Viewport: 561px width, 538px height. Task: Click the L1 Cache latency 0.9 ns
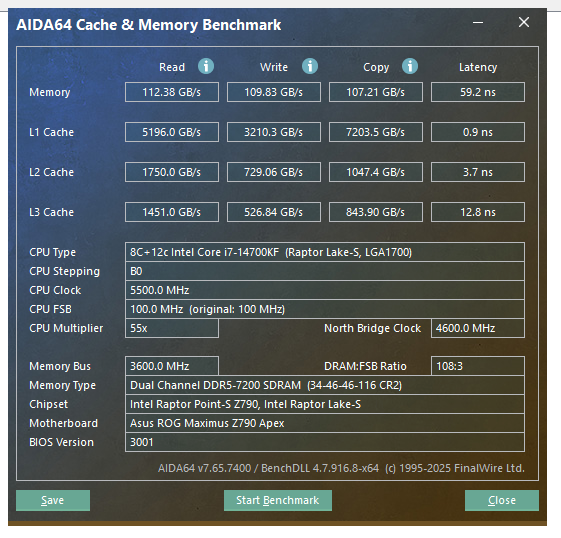(478, 132)
